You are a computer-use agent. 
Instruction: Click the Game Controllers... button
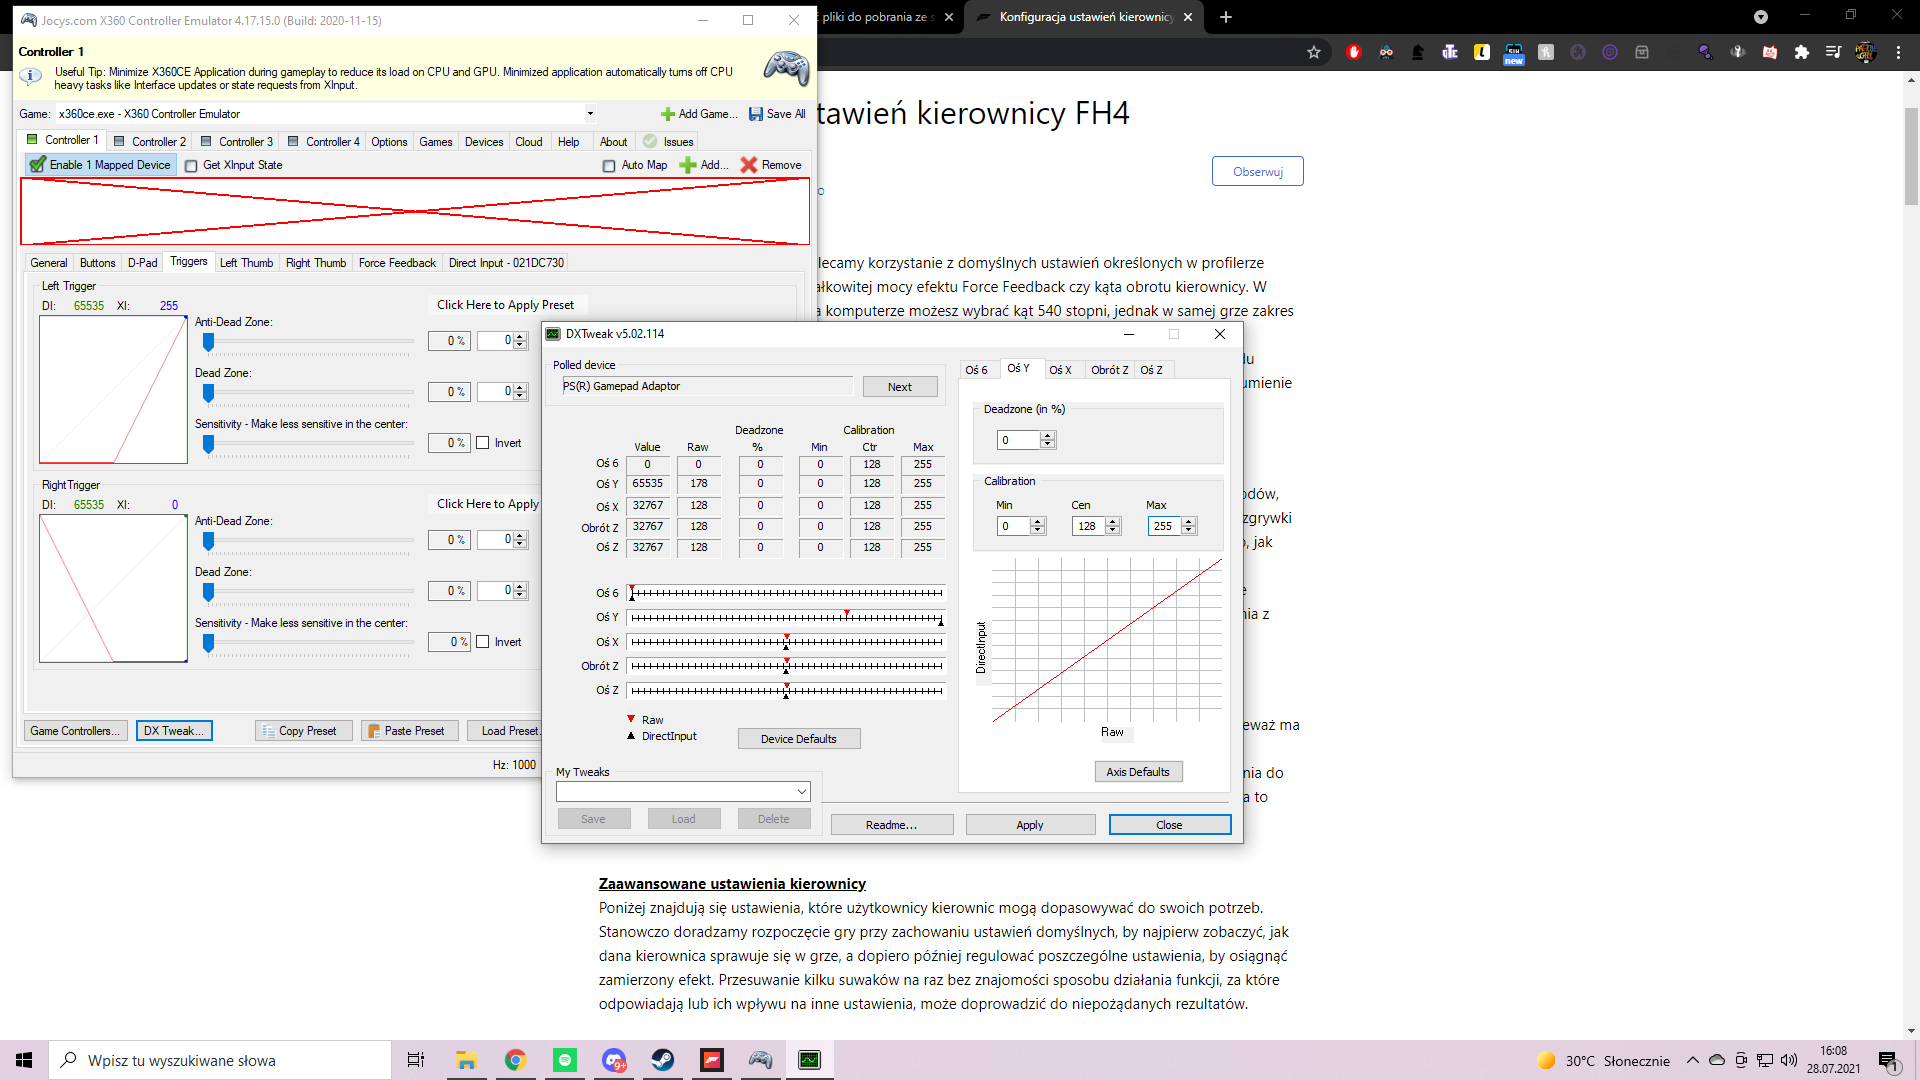tap(75, 731)
